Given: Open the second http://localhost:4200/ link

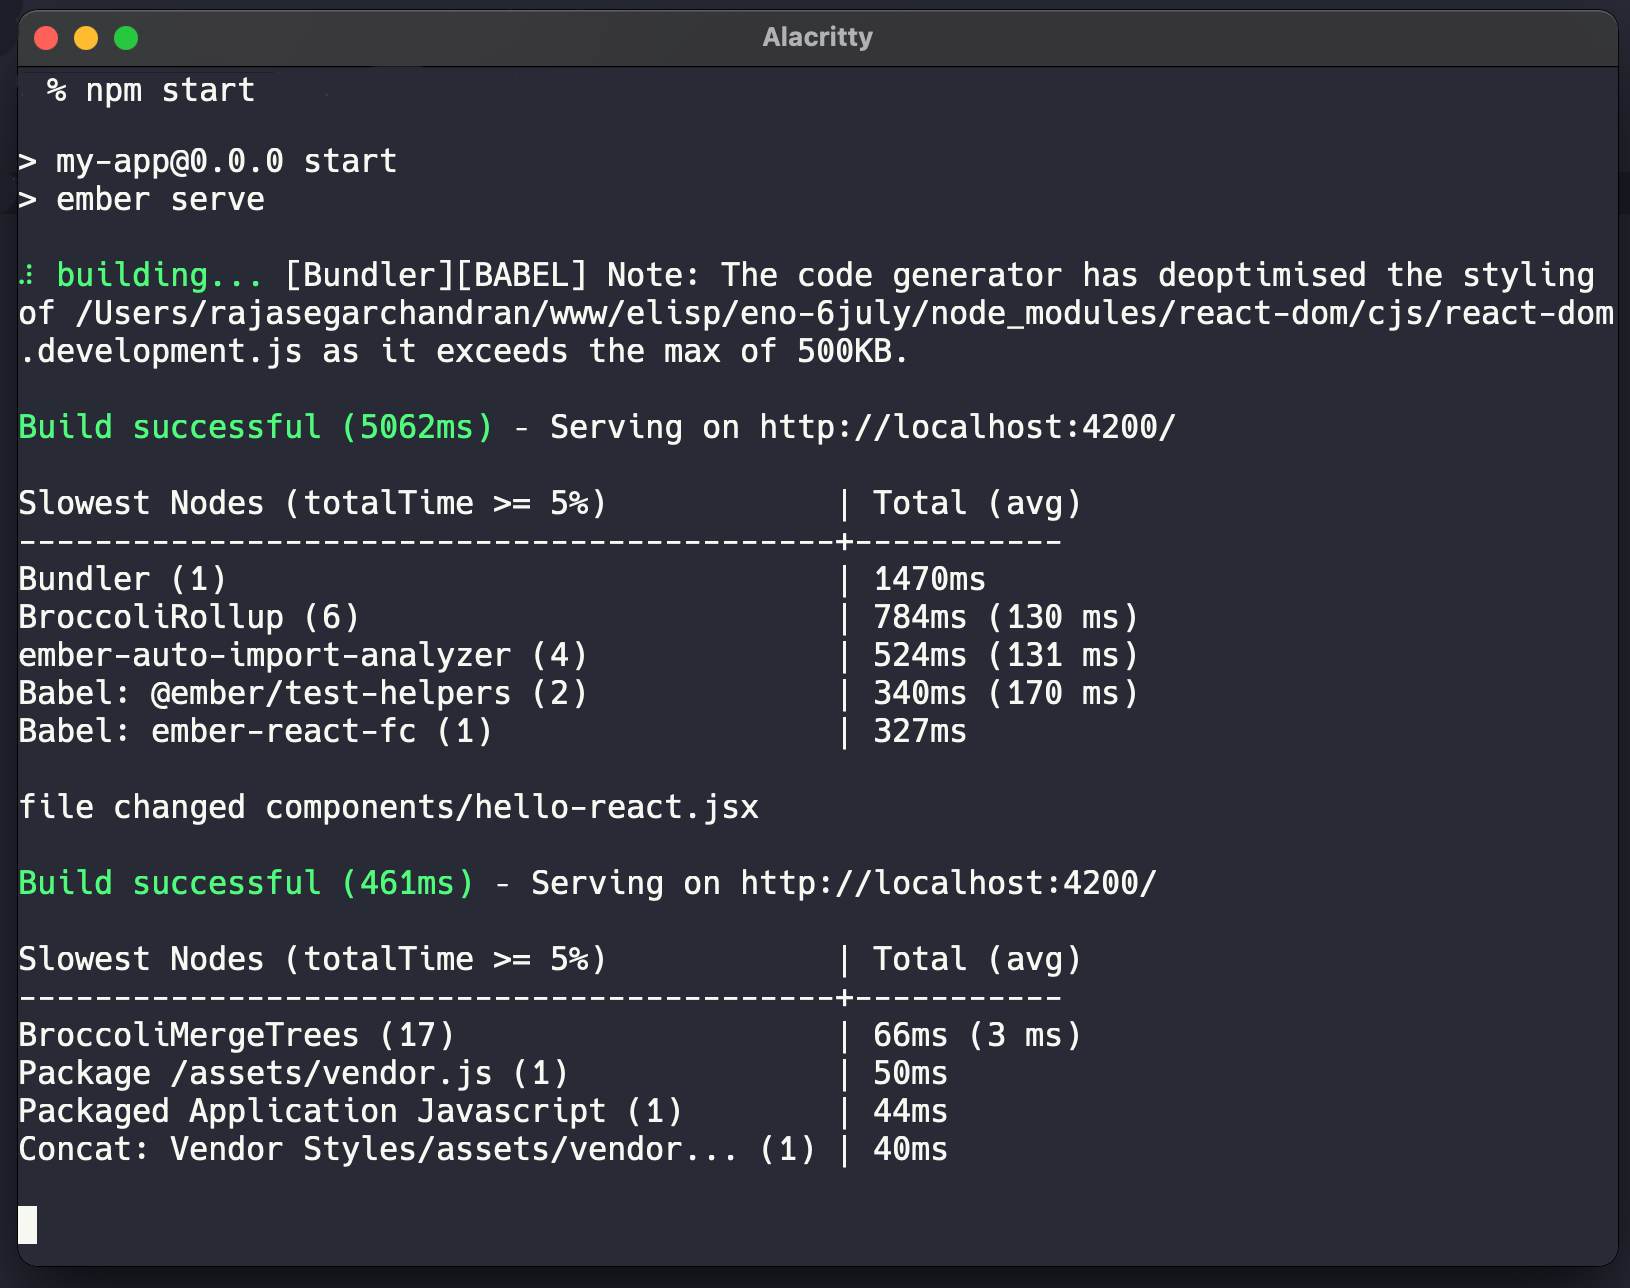Looking at the screenshot, I should [947, 884].
